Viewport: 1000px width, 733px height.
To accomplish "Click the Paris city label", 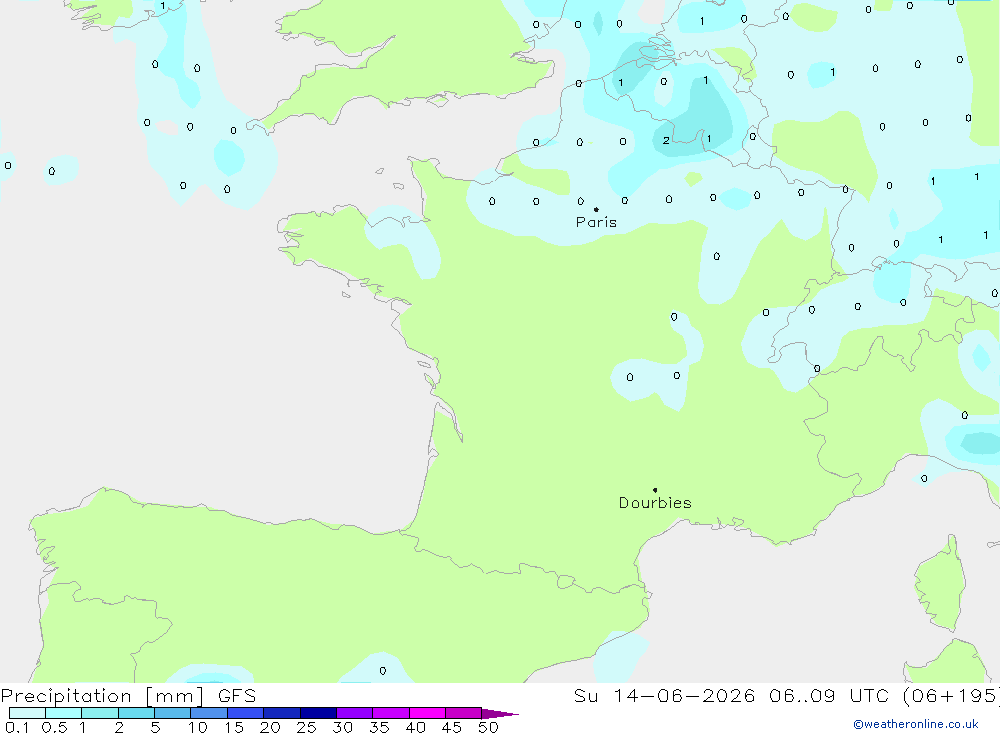I will click(596, 222).
